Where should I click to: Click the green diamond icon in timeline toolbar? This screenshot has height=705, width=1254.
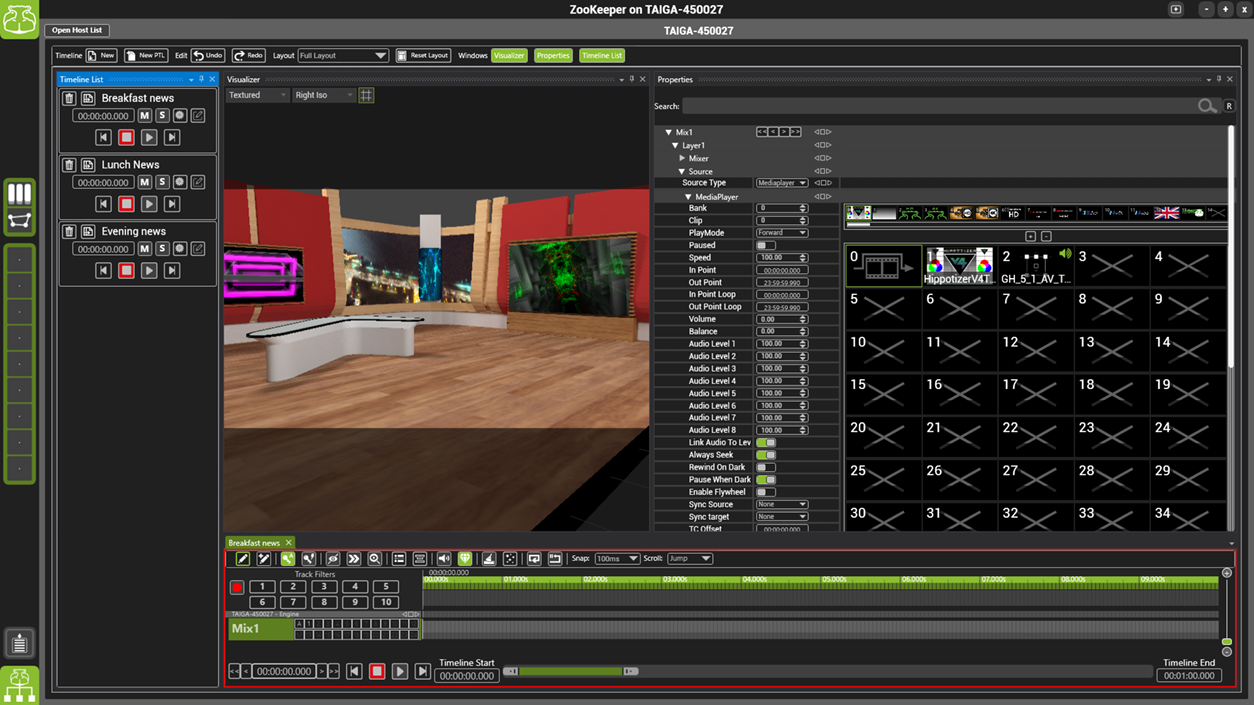click(x=465, y=559)
